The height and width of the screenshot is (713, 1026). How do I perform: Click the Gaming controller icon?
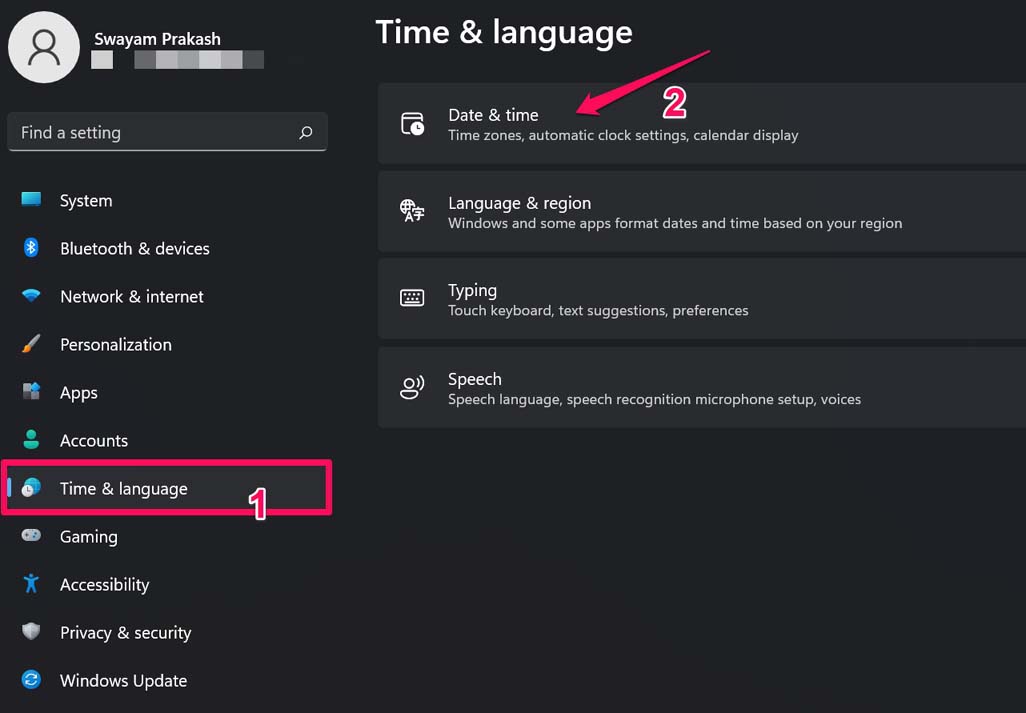(31, 536)
